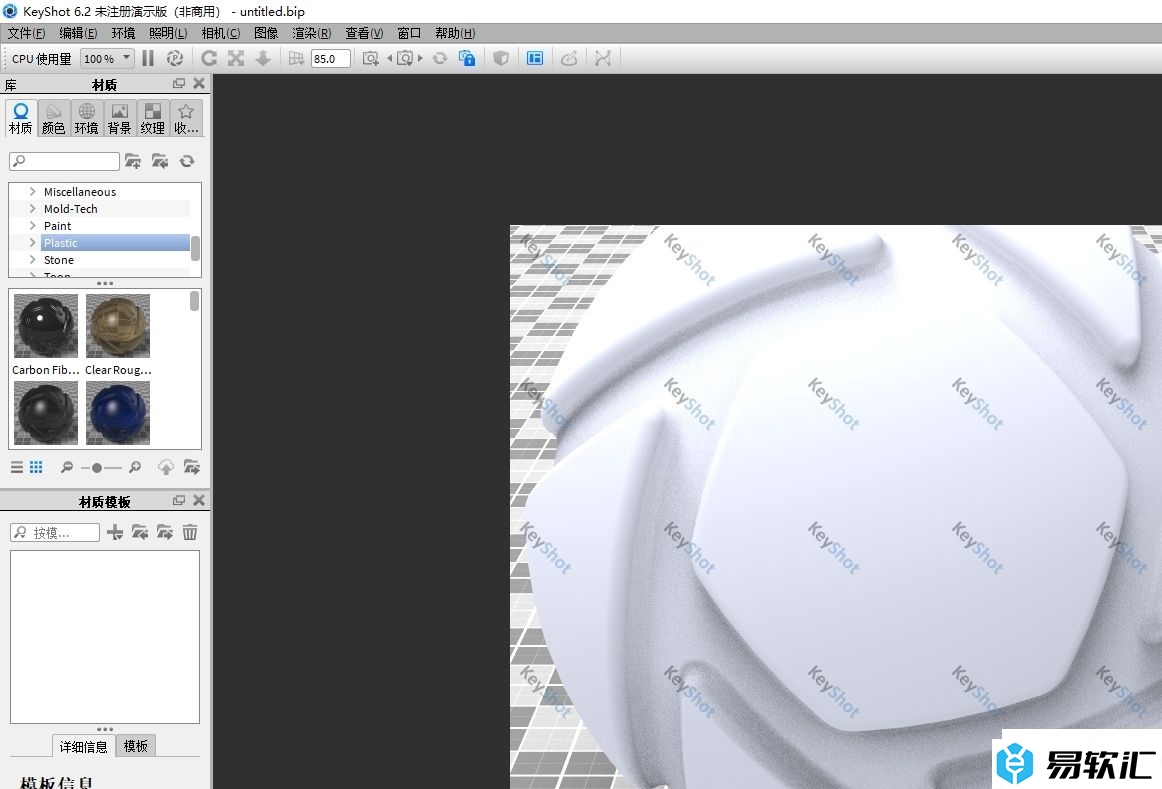Click the library search field

click(x=64, y=161)
